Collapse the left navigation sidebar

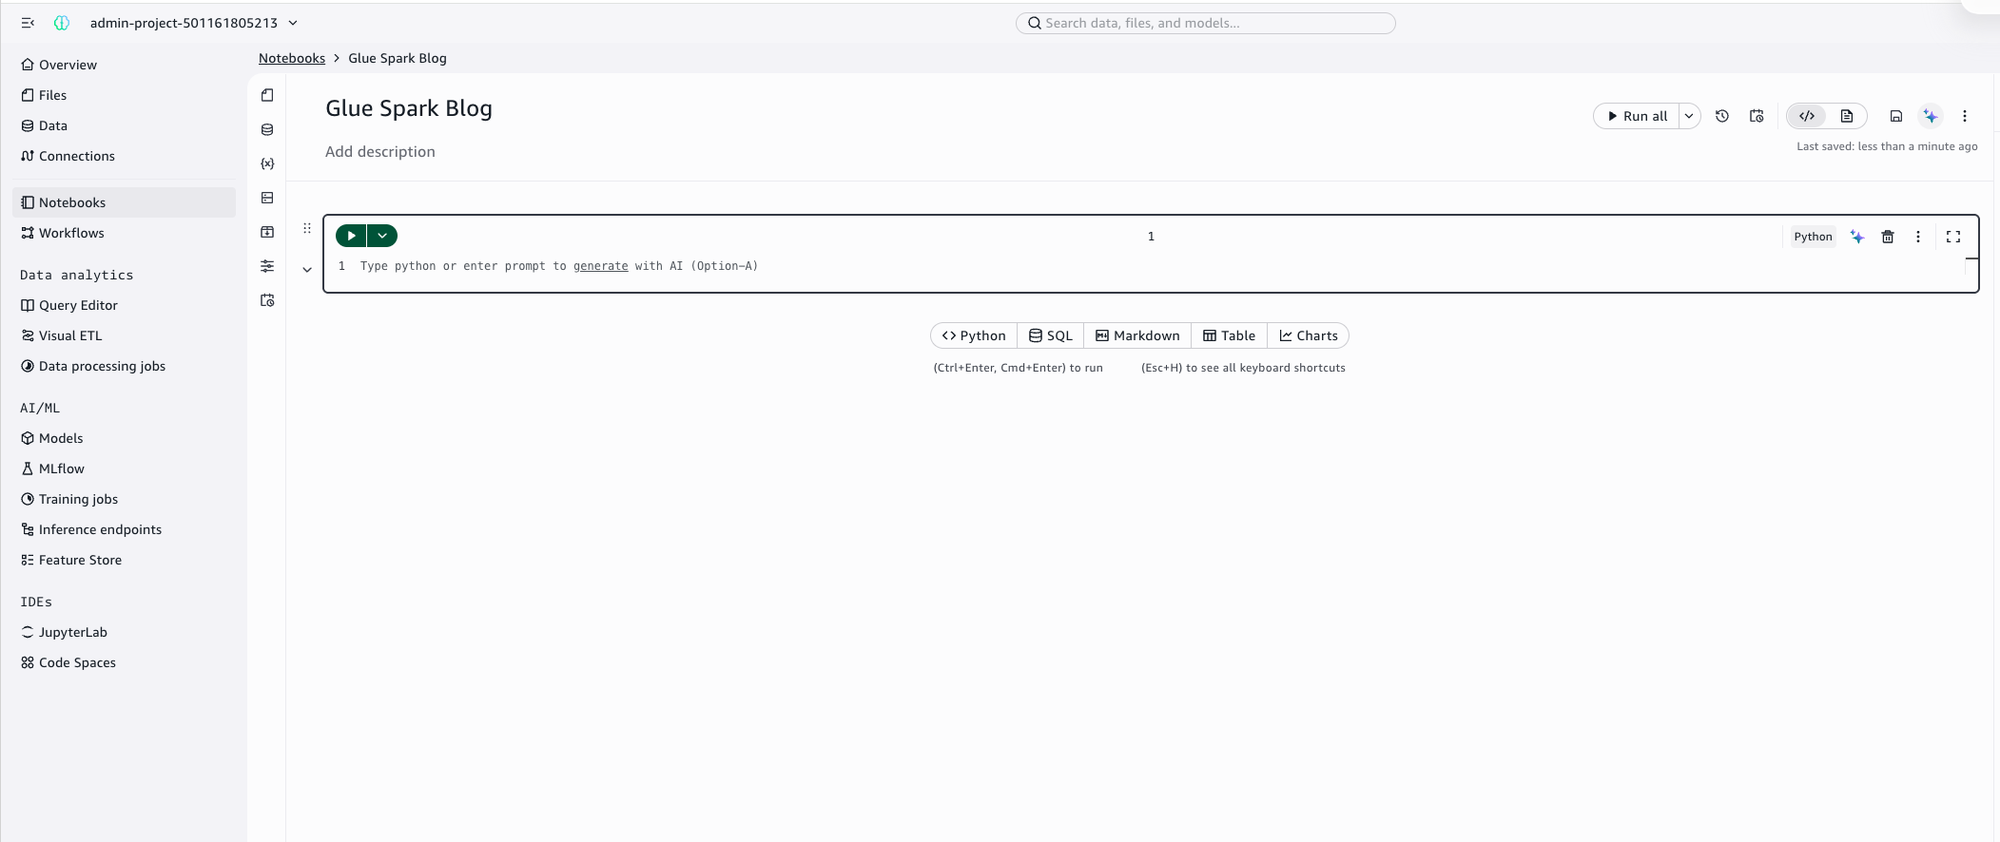tap(28, 23)
